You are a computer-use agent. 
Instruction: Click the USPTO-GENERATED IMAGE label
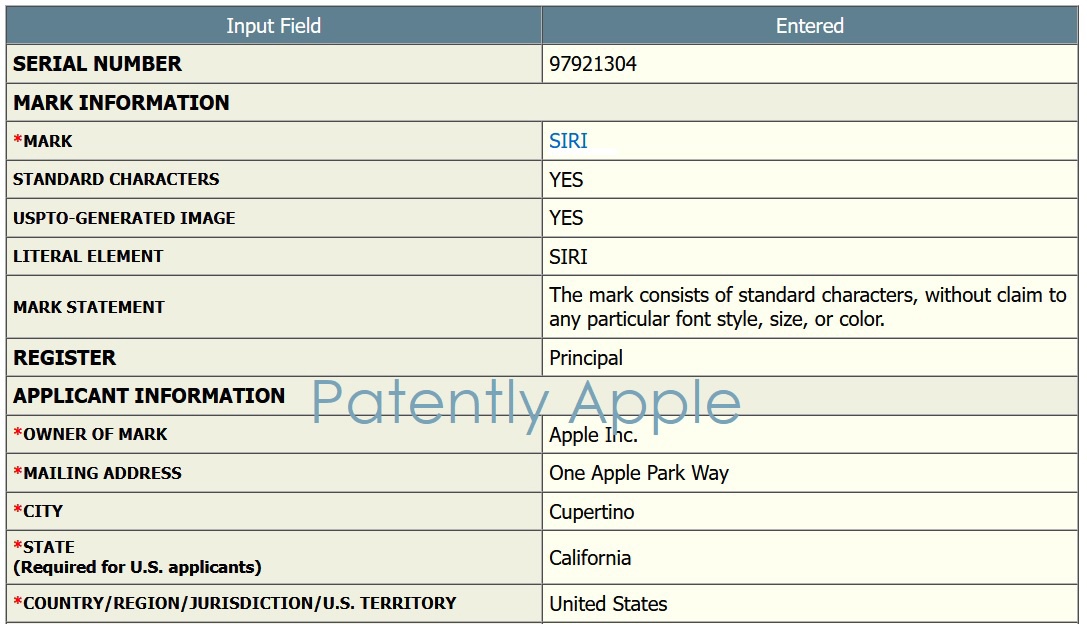coord(124,218)
